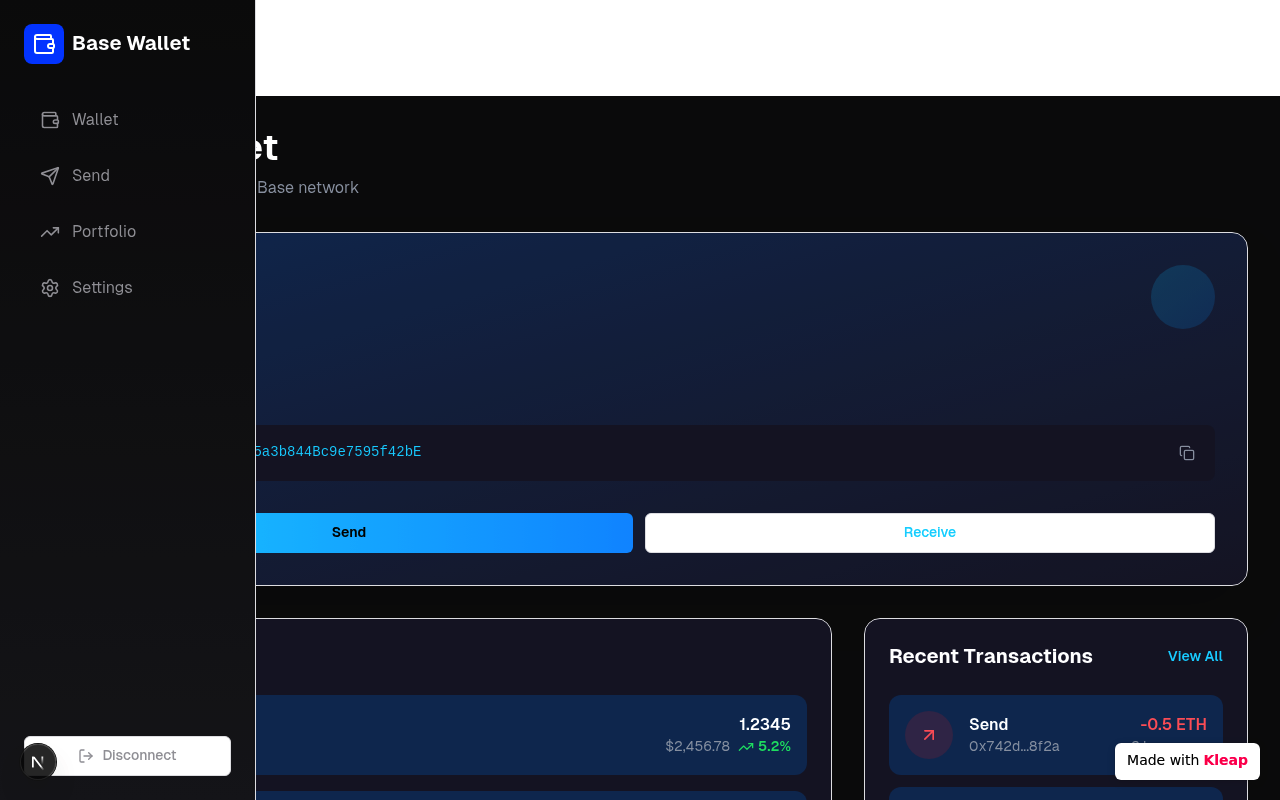
Task: Open the Portfolio sidebar item
Action: click(x=128, y=232)
